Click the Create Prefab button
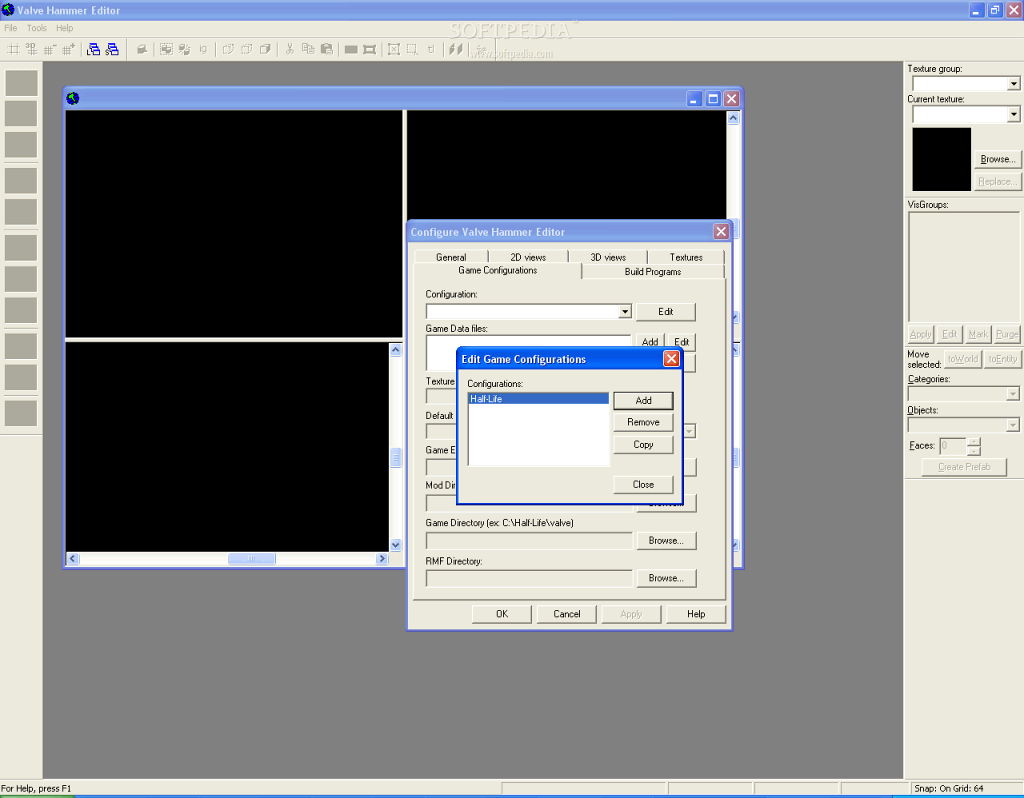The width and height of the screenshot is (1024, 798). point(964,467)
